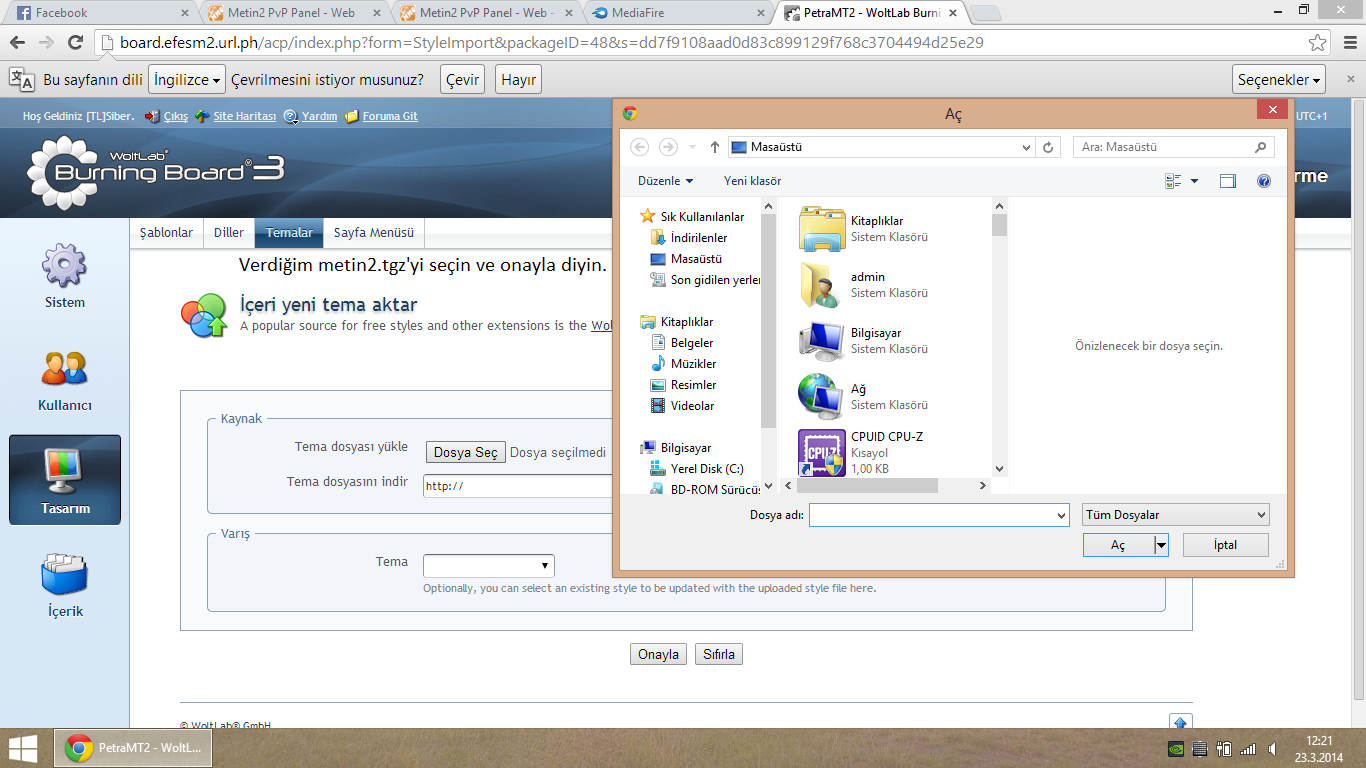
Task: Refresh the Masaüstü folder location
Action: 1048,147
